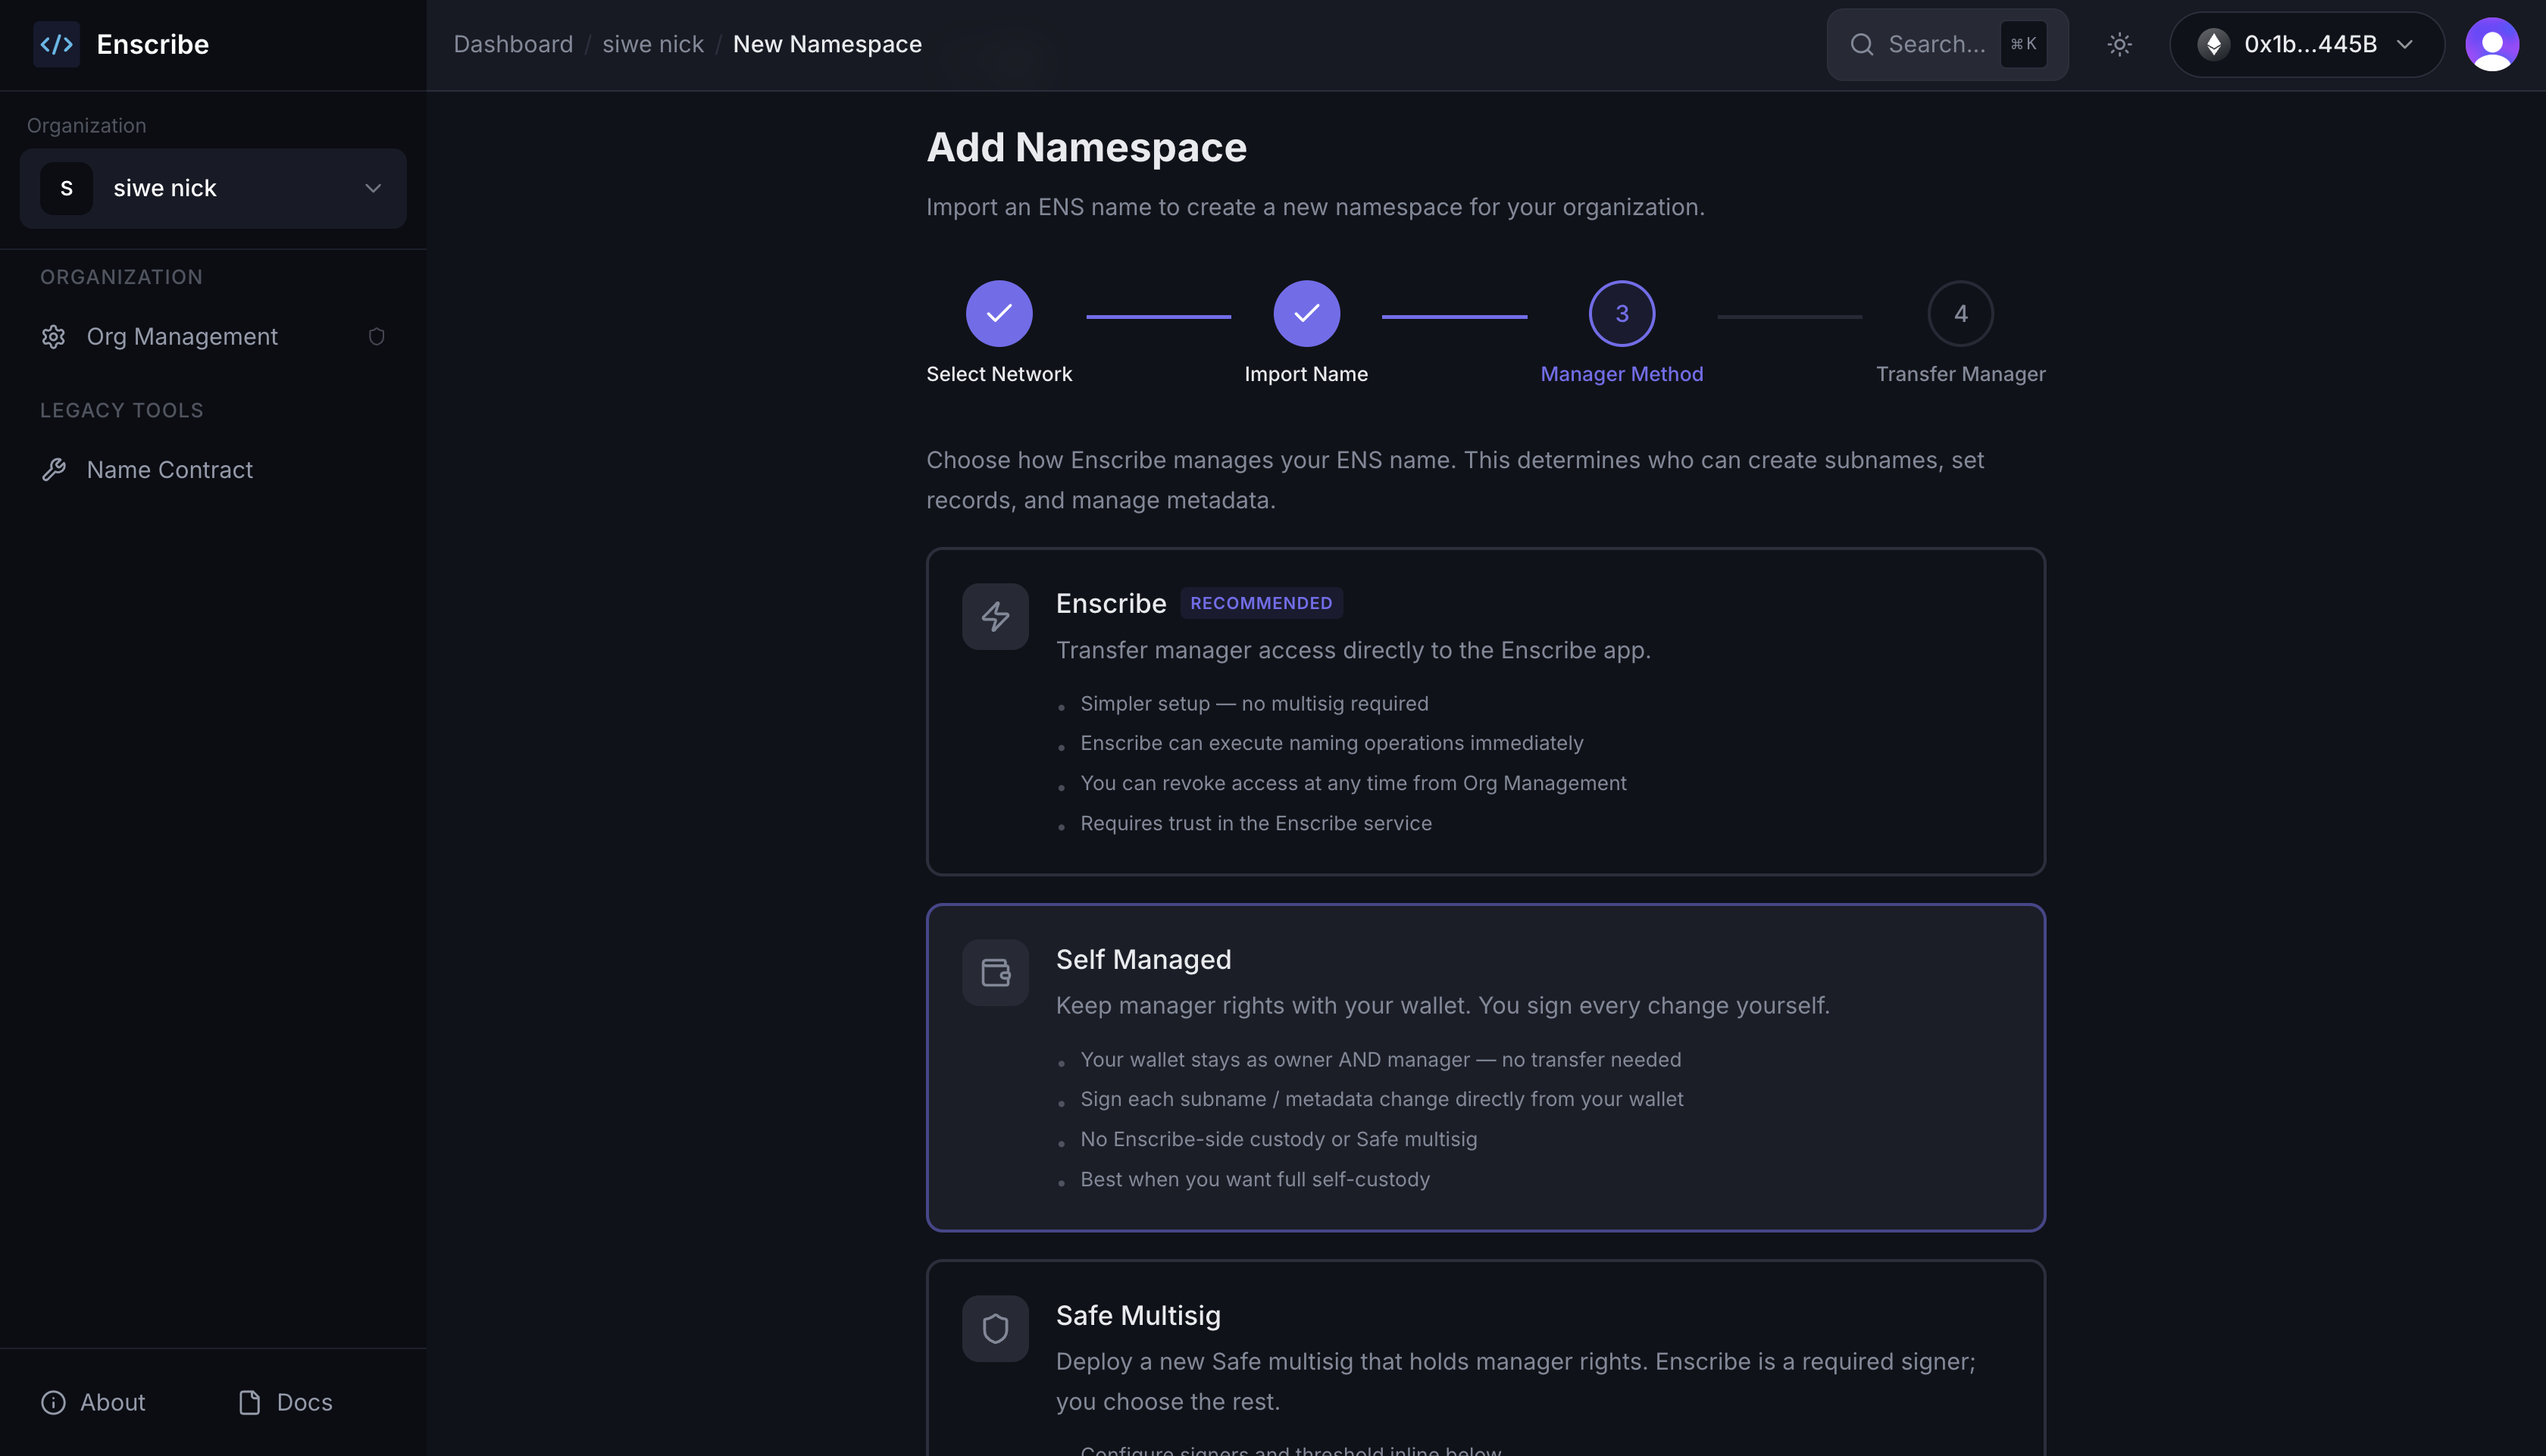
Task: Choose the Enscribe recommended manager option
Action: pyautogui.click(x=1485, y=711)
